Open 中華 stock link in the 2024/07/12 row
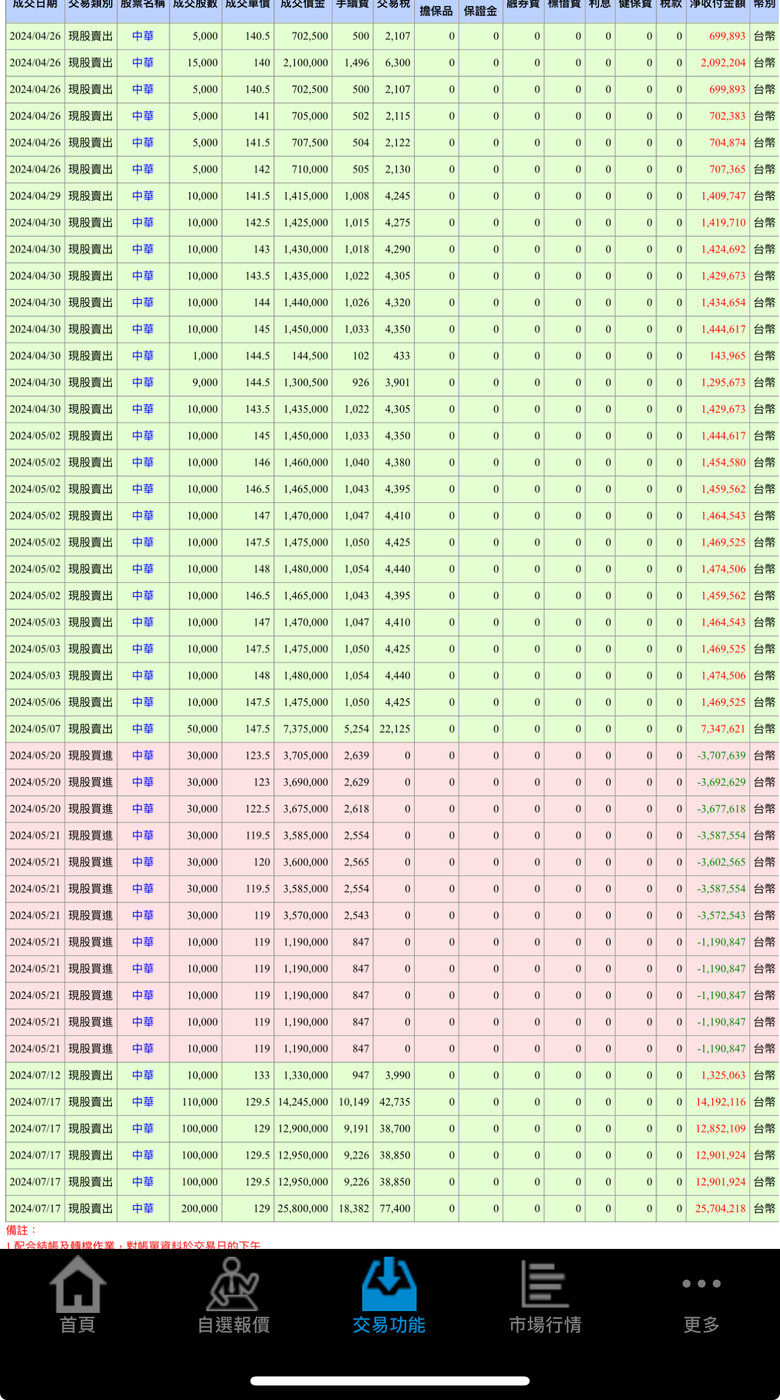 tap(143, 1075)
